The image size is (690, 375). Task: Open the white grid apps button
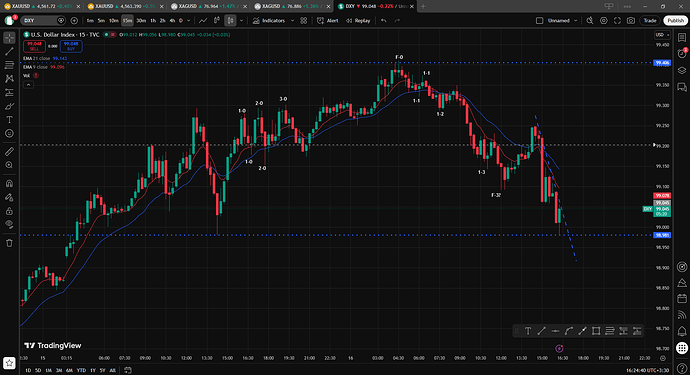pos(682,348)
